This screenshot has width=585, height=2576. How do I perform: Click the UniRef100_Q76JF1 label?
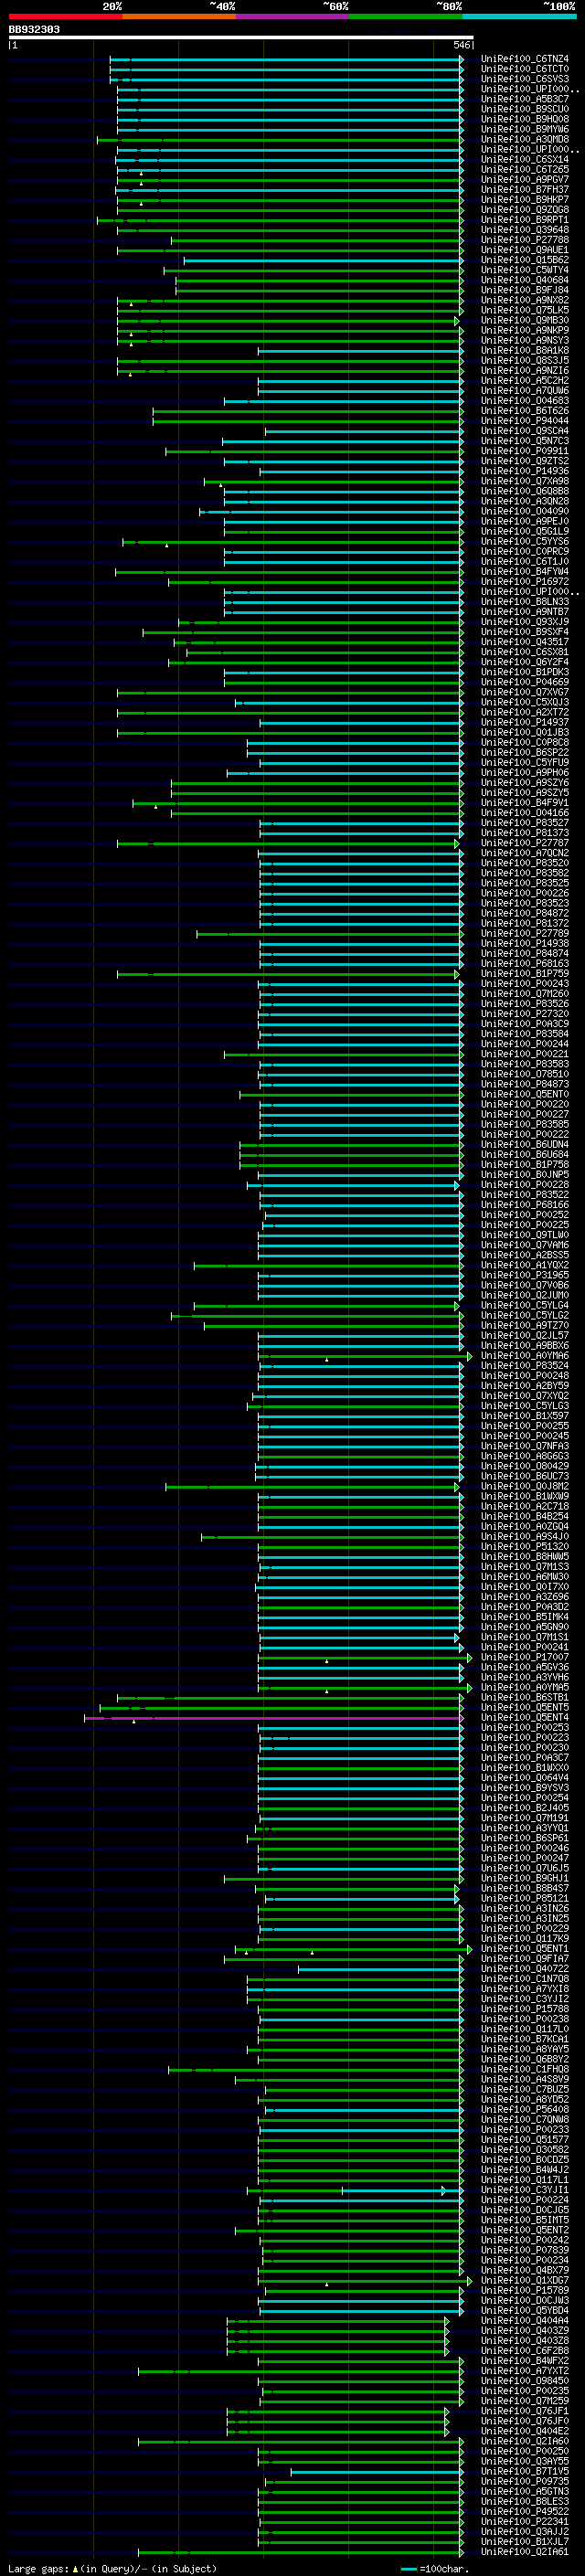point(525,2412)
